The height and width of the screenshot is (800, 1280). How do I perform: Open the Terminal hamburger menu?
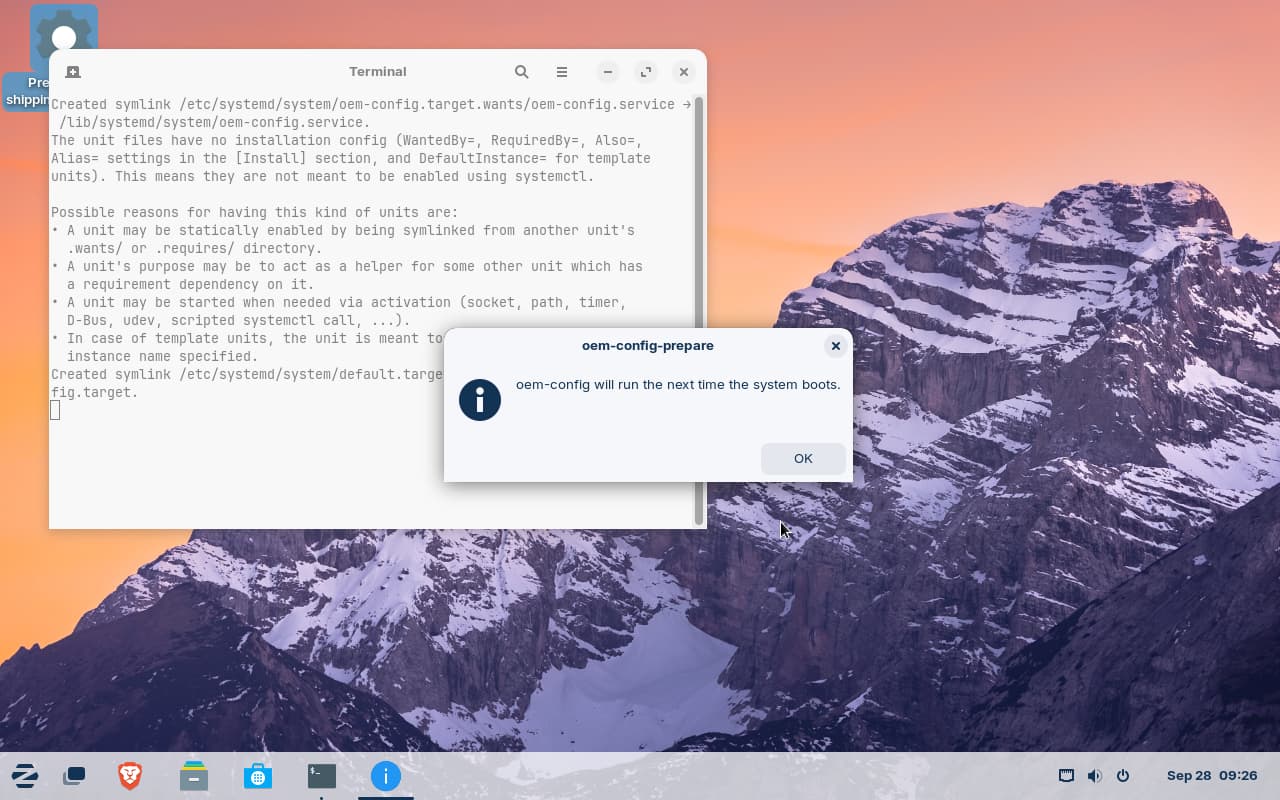tap(562, 72)
